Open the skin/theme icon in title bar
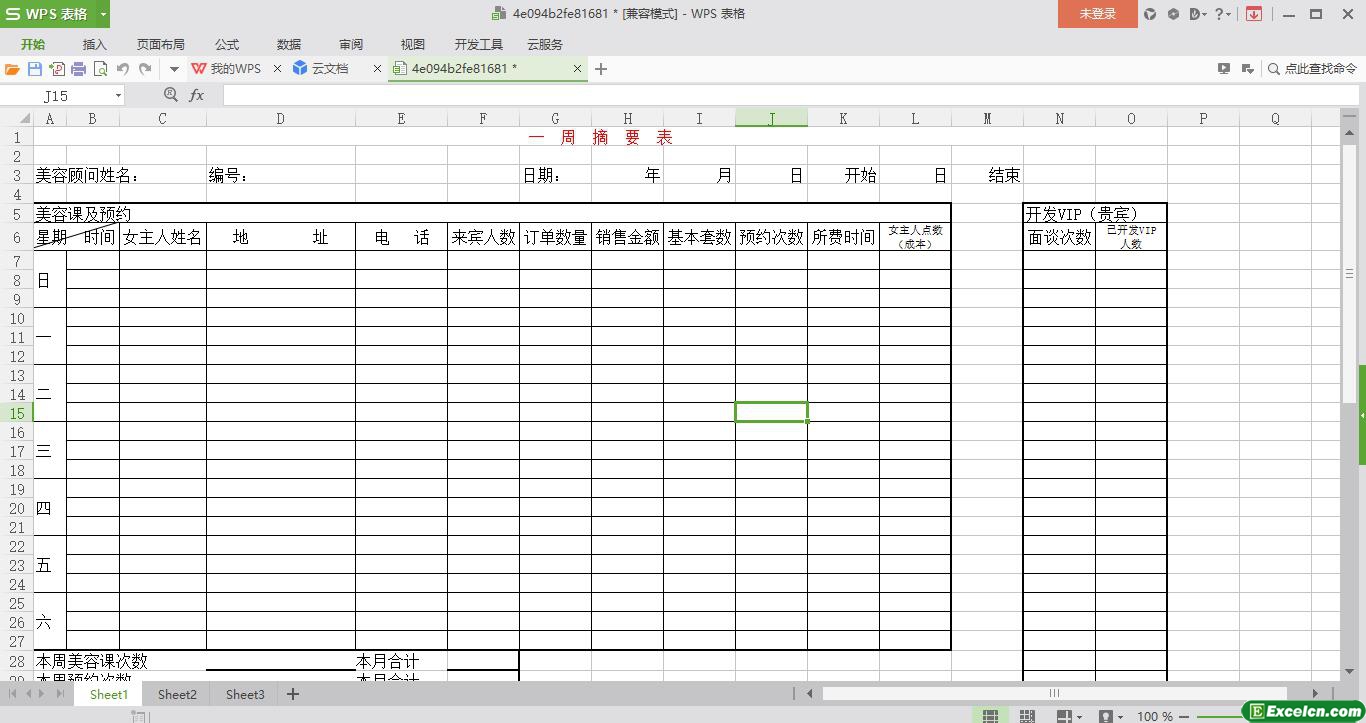Viewport: 1366px width, 723px height. (1150, 14)
